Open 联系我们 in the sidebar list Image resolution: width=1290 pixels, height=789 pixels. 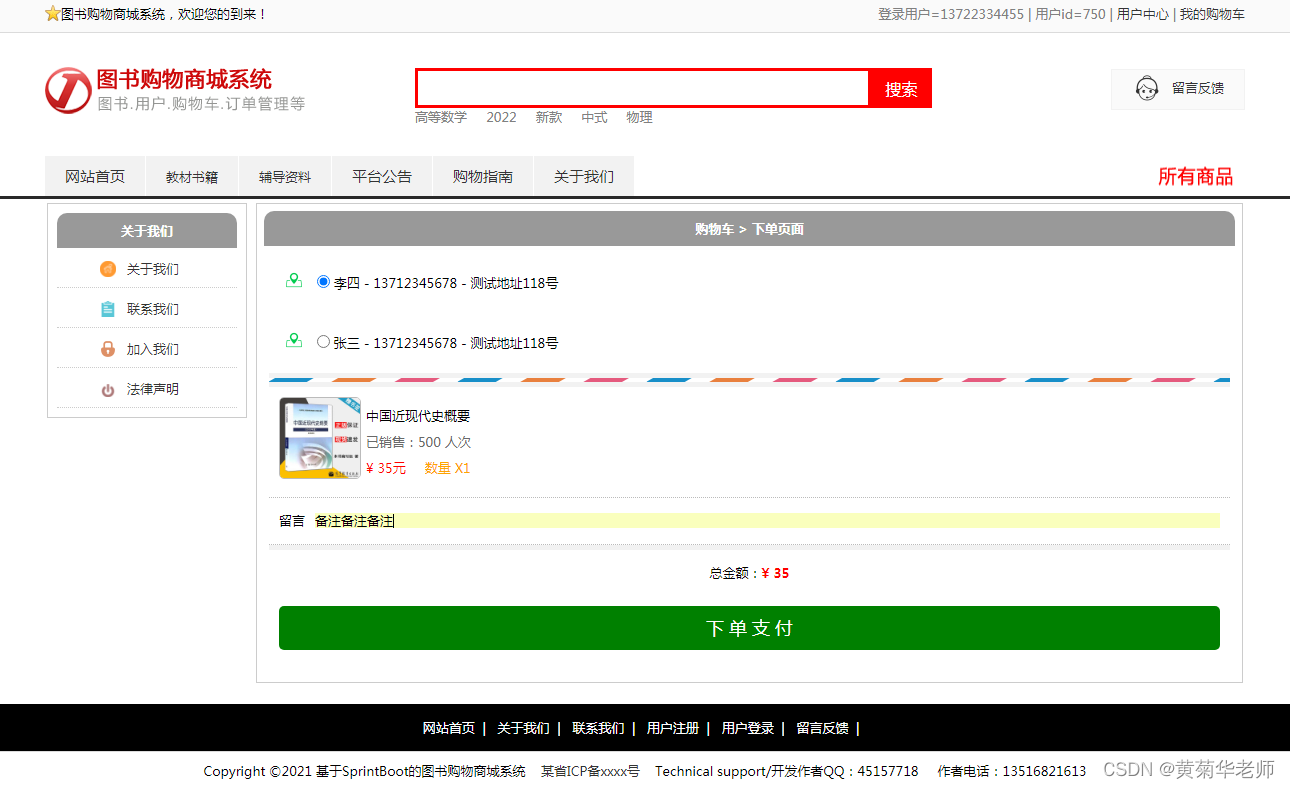point(153,309)
